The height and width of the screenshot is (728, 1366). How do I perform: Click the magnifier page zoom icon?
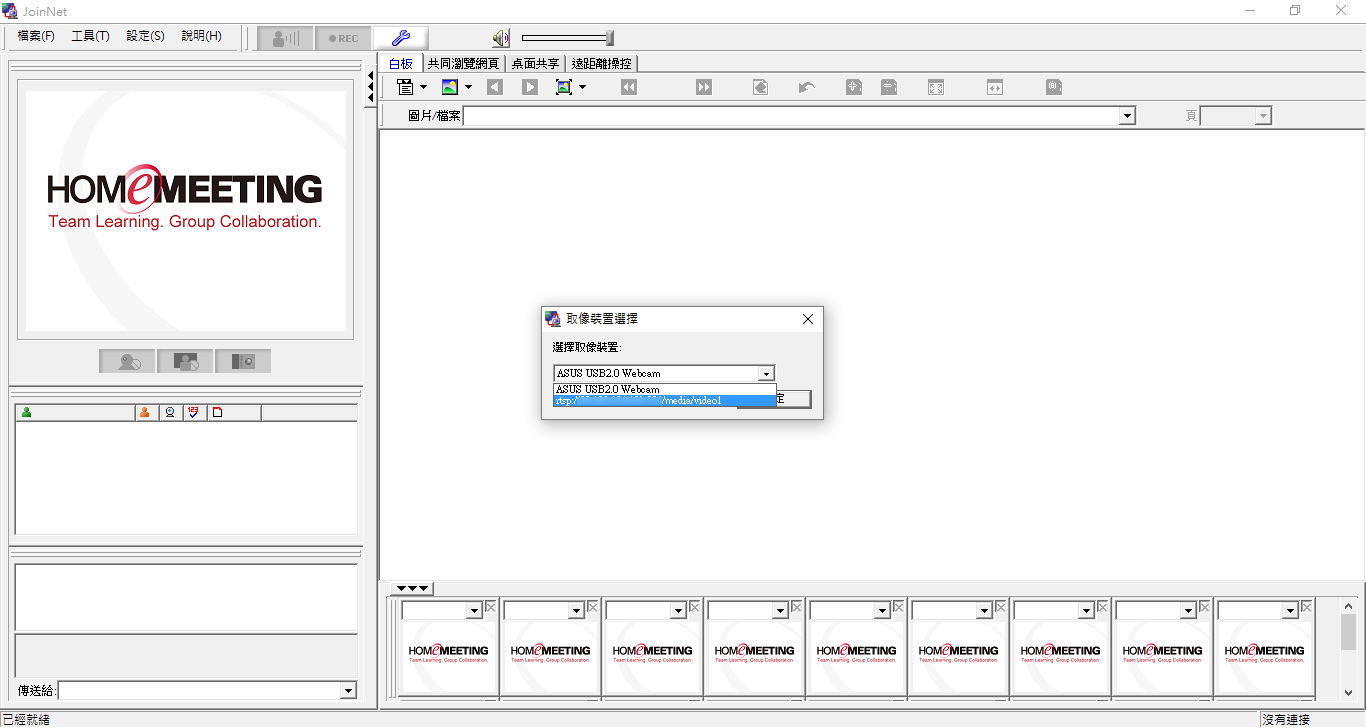tap(1054, 87)
